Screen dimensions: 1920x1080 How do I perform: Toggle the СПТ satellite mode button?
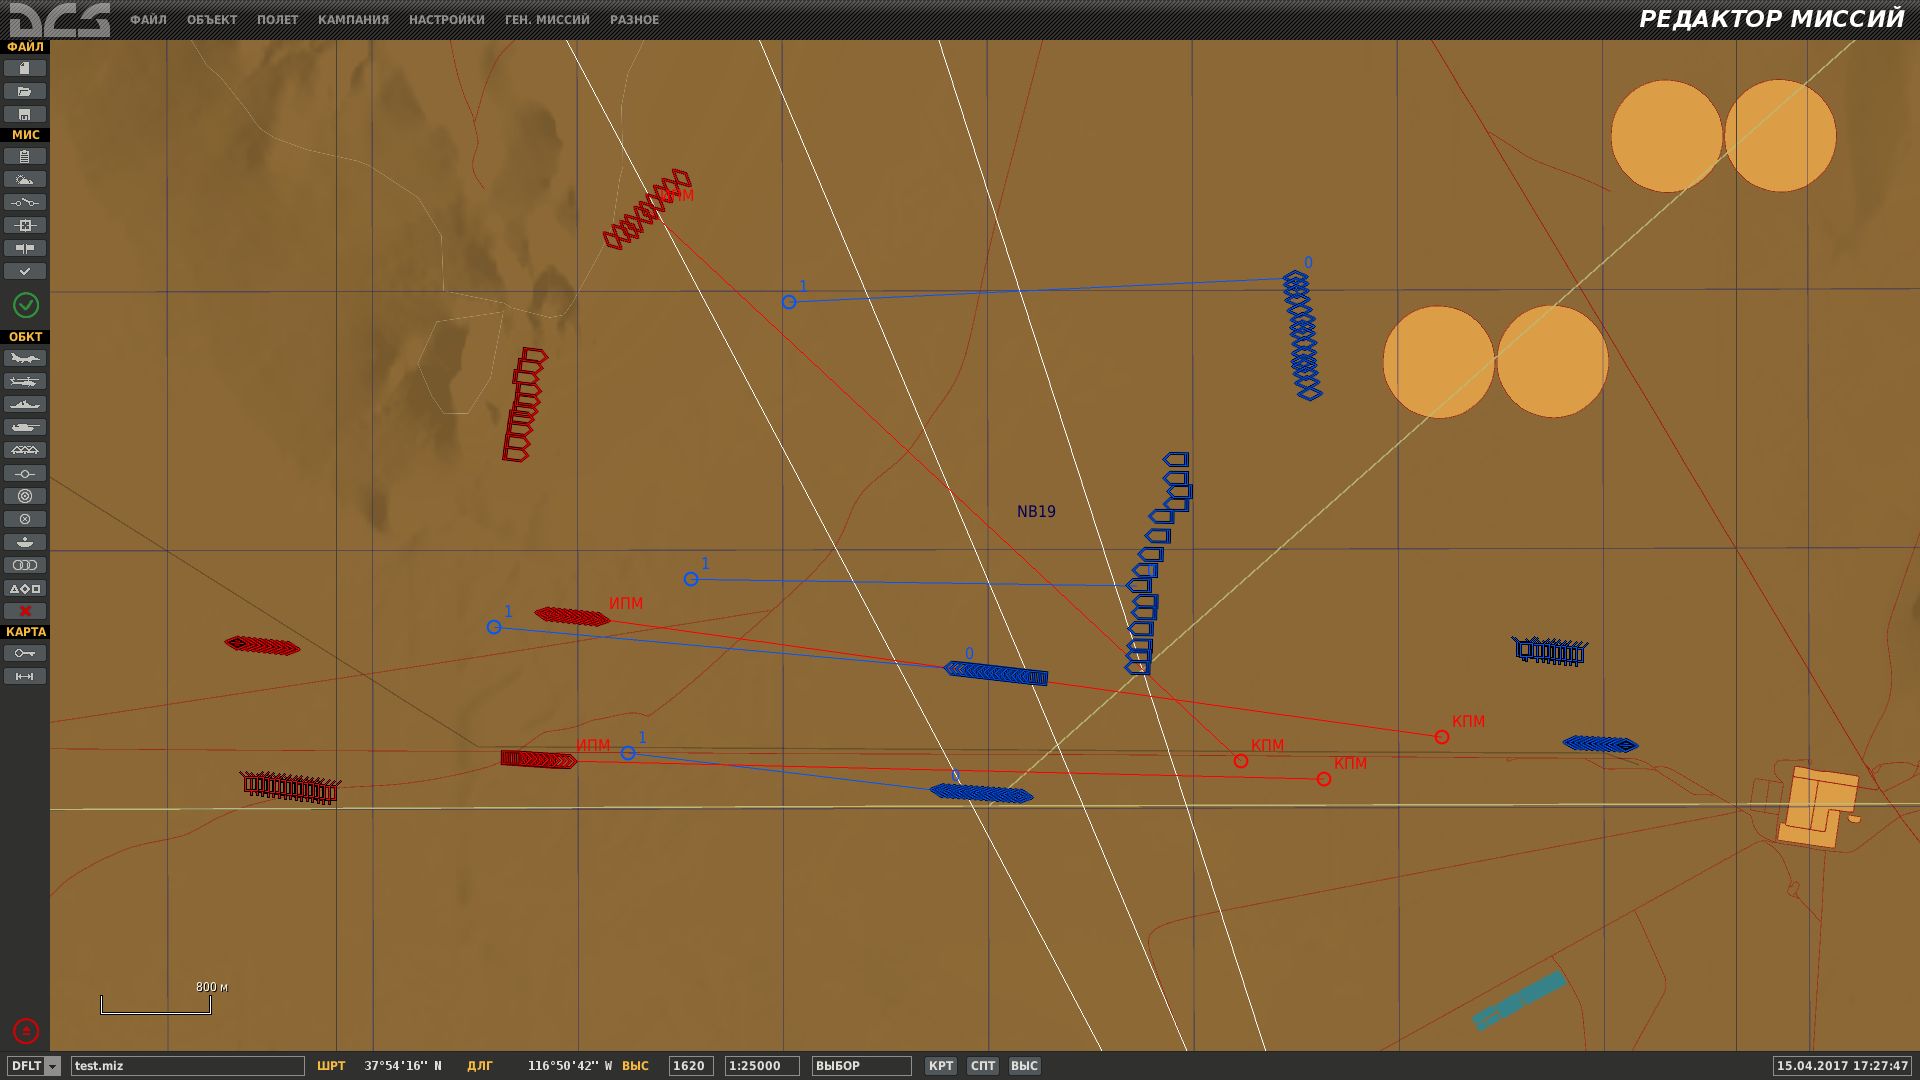pos(982,1066)
